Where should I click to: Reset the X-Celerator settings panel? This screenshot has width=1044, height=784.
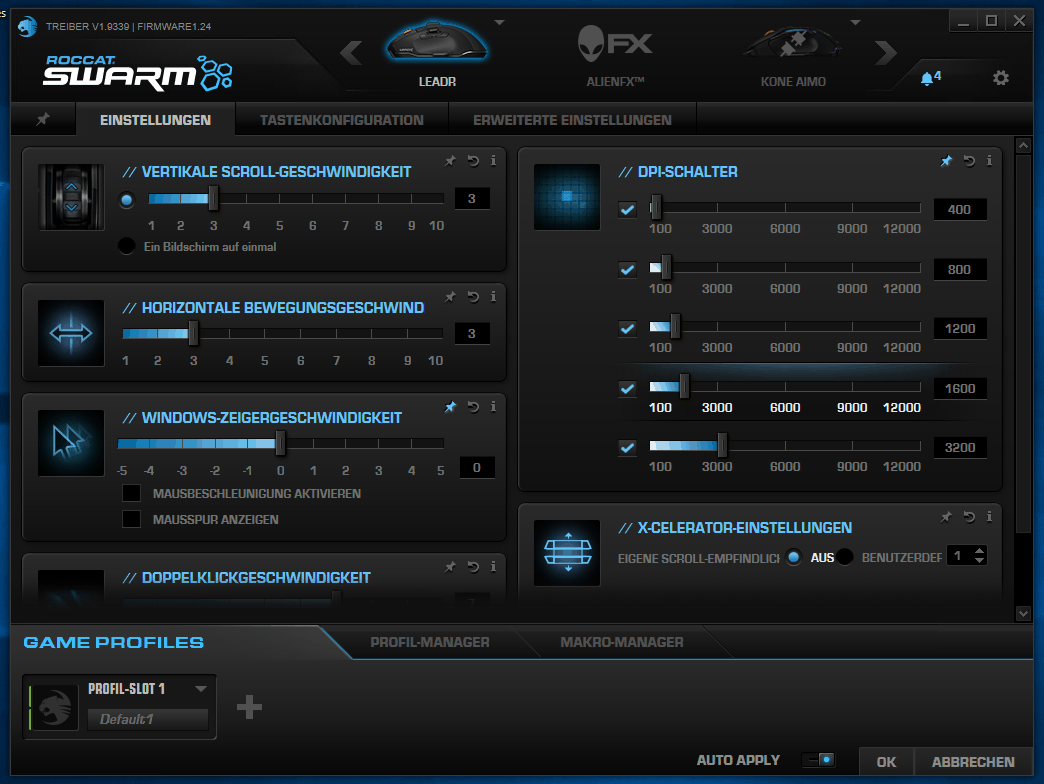point(969,516)
